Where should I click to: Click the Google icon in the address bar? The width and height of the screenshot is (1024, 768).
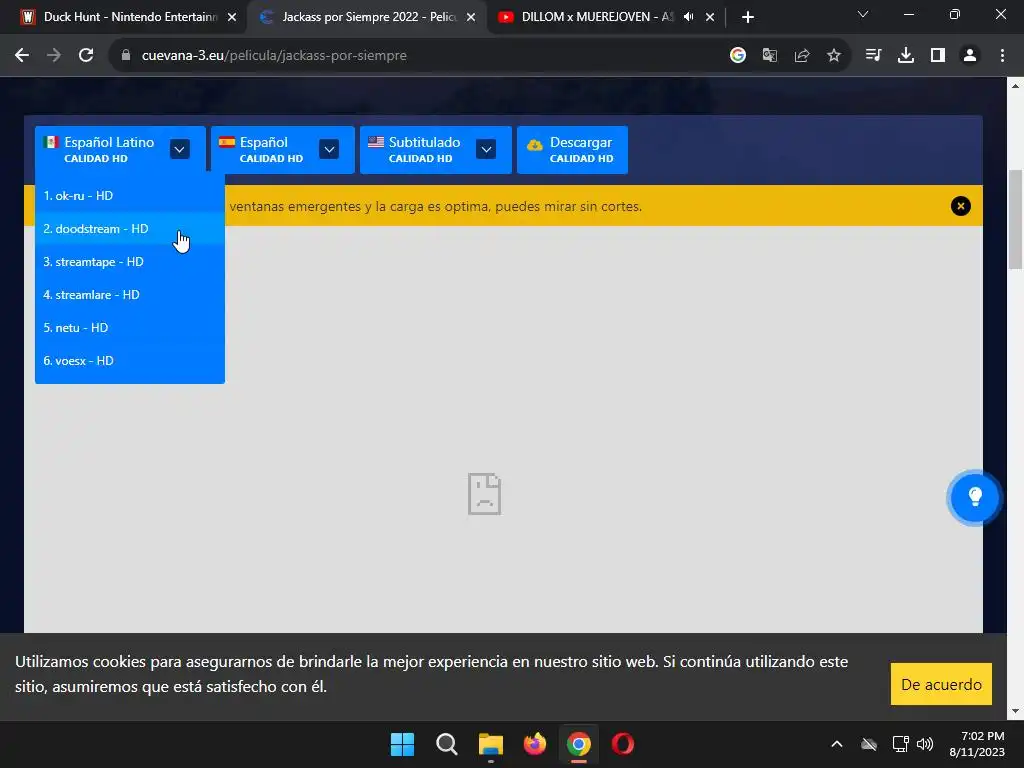pyautogui.click(x=738, y=56)
